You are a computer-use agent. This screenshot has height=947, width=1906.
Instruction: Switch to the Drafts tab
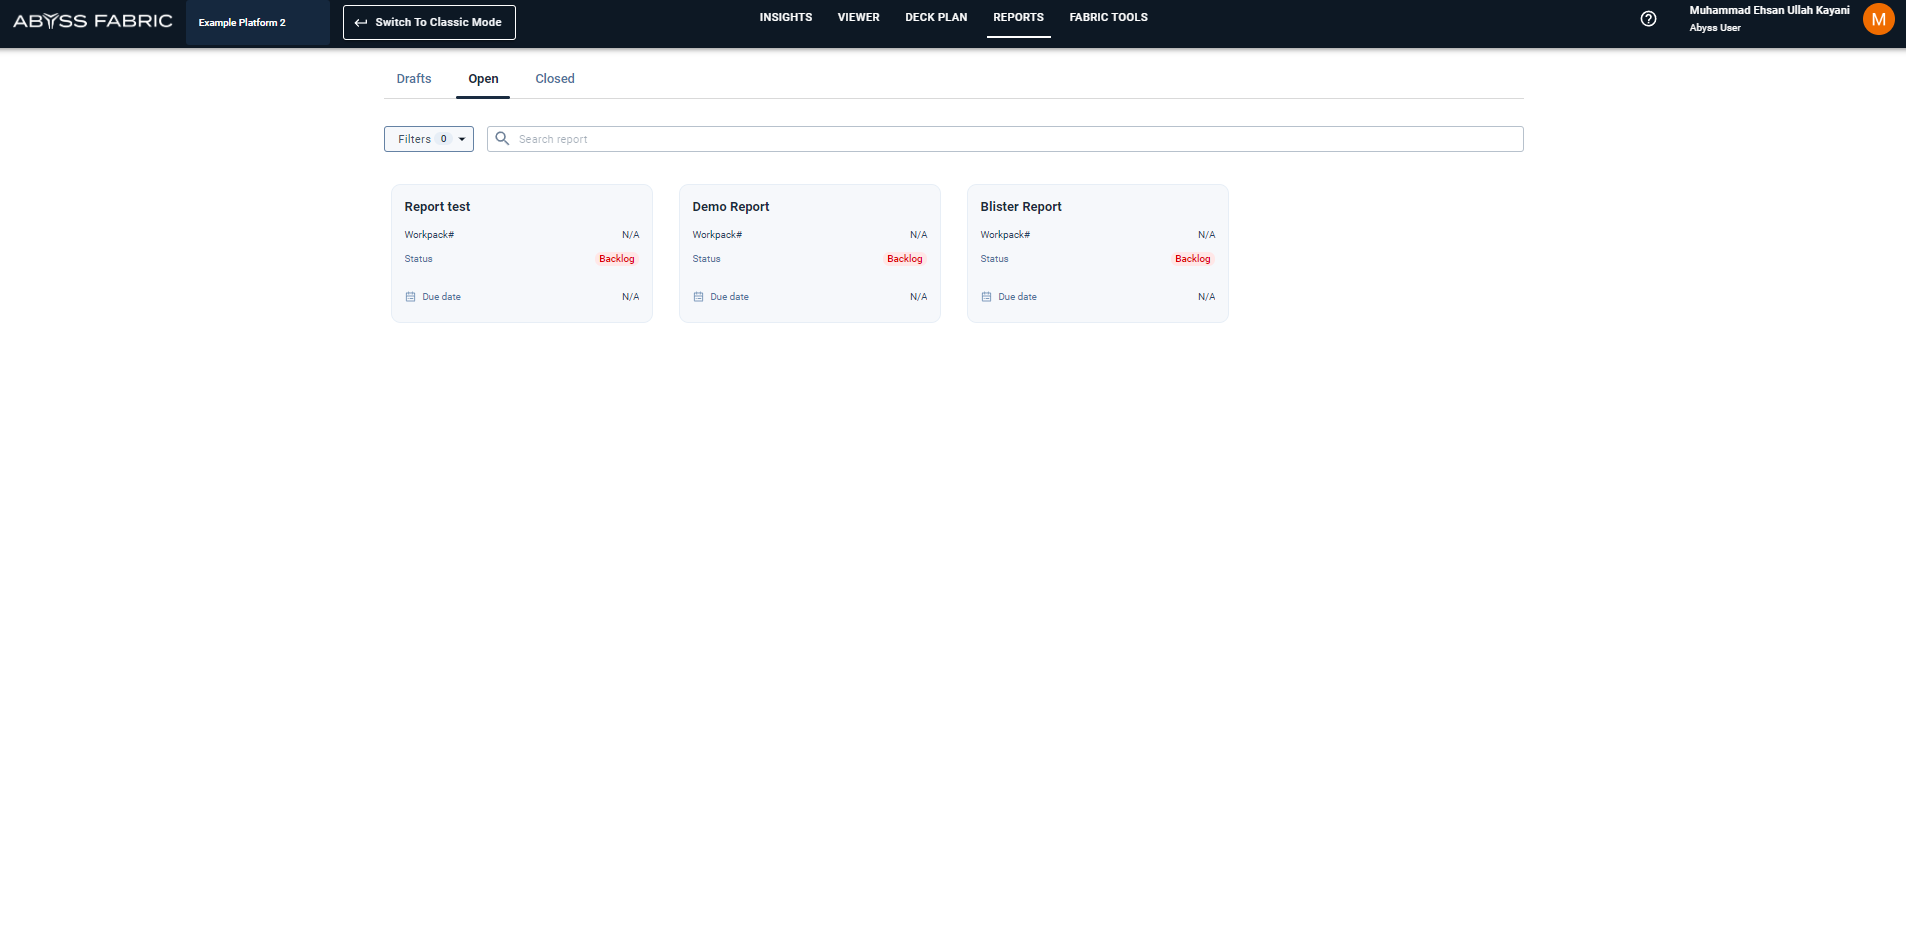click(x=413, y=79)
